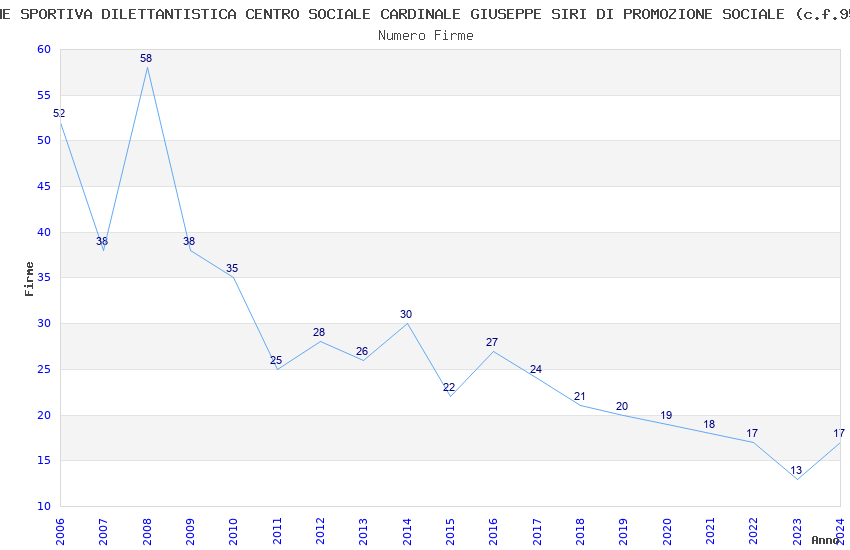Click the 2021 x-axis year label
The width and height of the screenshot is (850, 550).
[710, 531]
